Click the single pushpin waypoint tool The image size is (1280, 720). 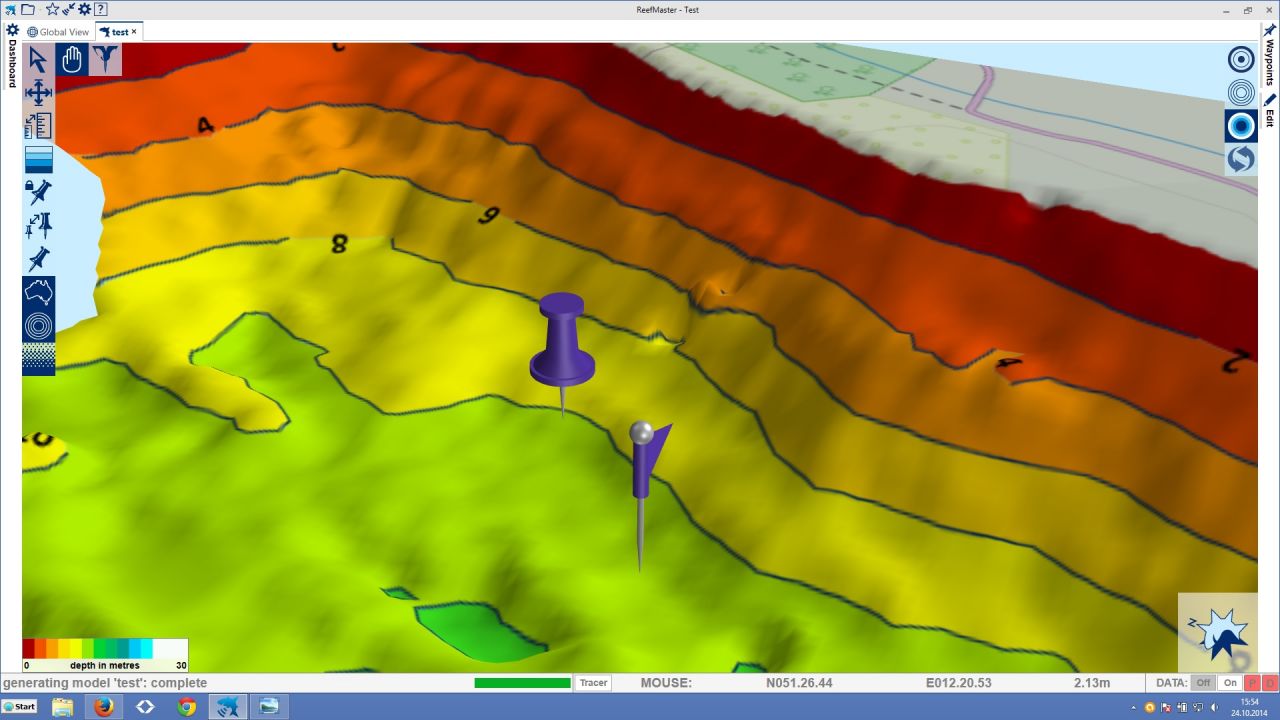tap(38, 258)
